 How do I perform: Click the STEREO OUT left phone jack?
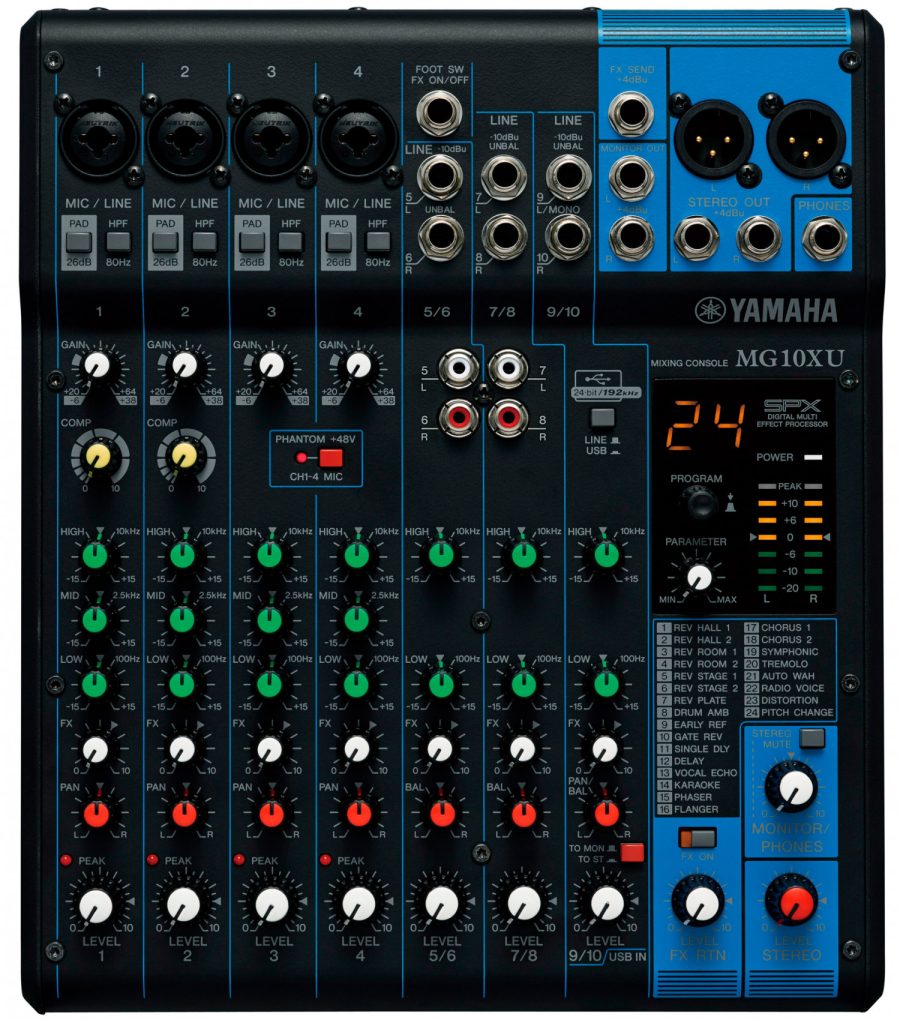tap(696, 237)
